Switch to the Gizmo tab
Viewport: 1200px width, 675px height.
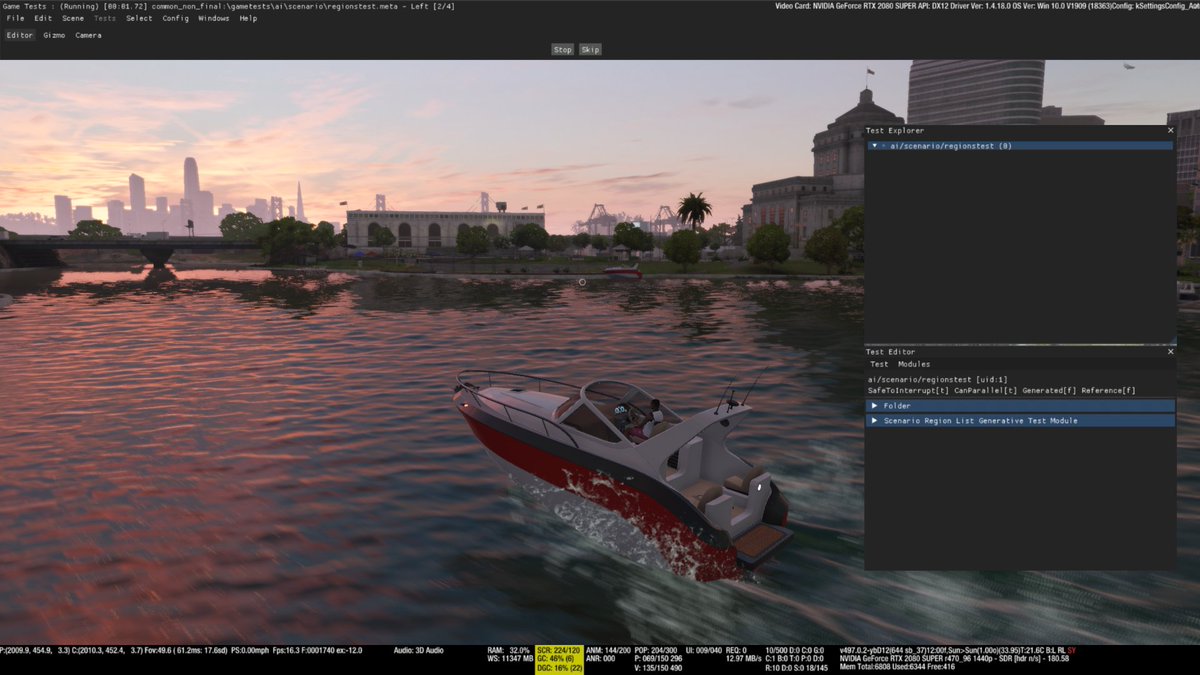[x=54, y=35]
